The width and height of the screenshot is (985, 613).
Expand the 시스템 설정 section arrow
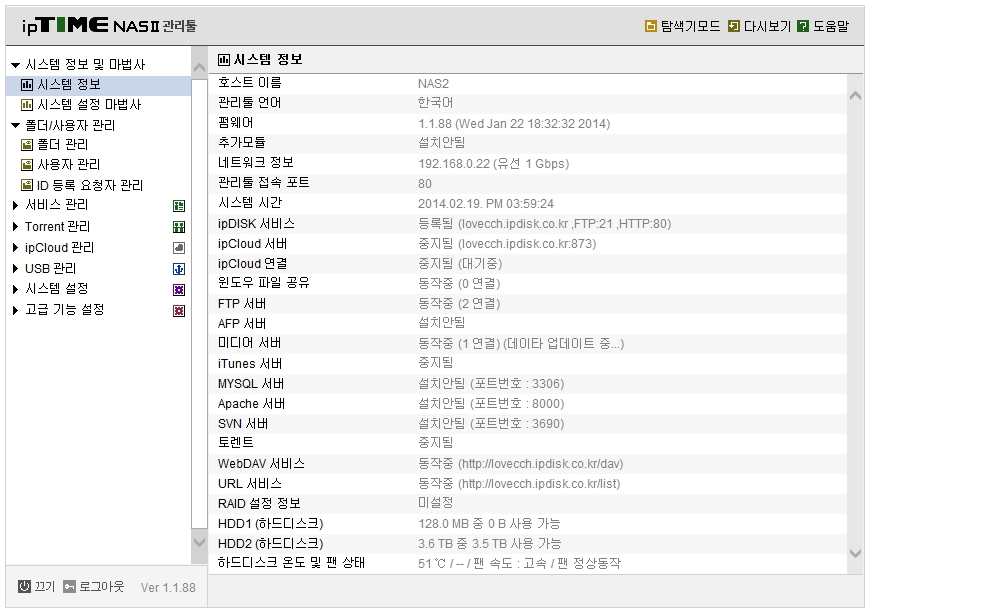[15, 290]
